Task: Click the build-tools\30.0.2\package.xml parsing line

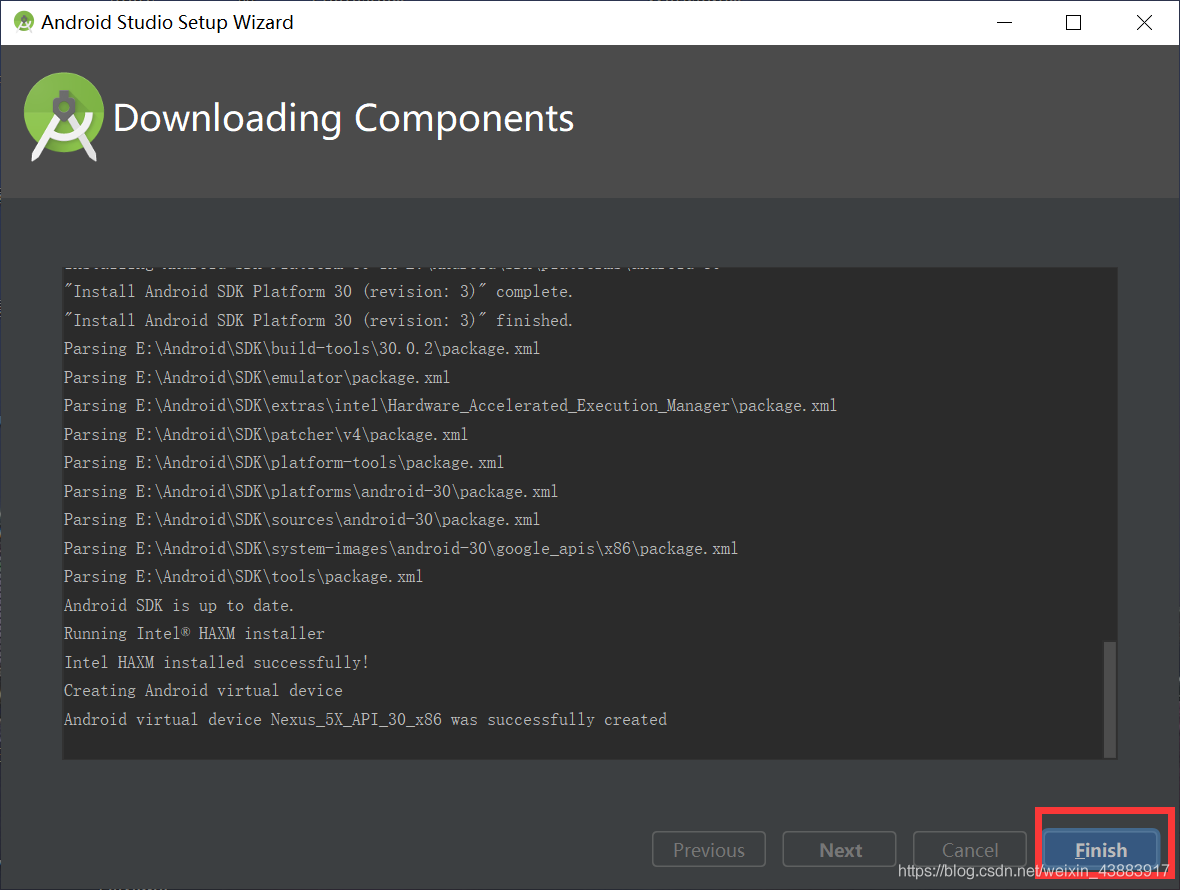Action: click(x=302, y=348)
